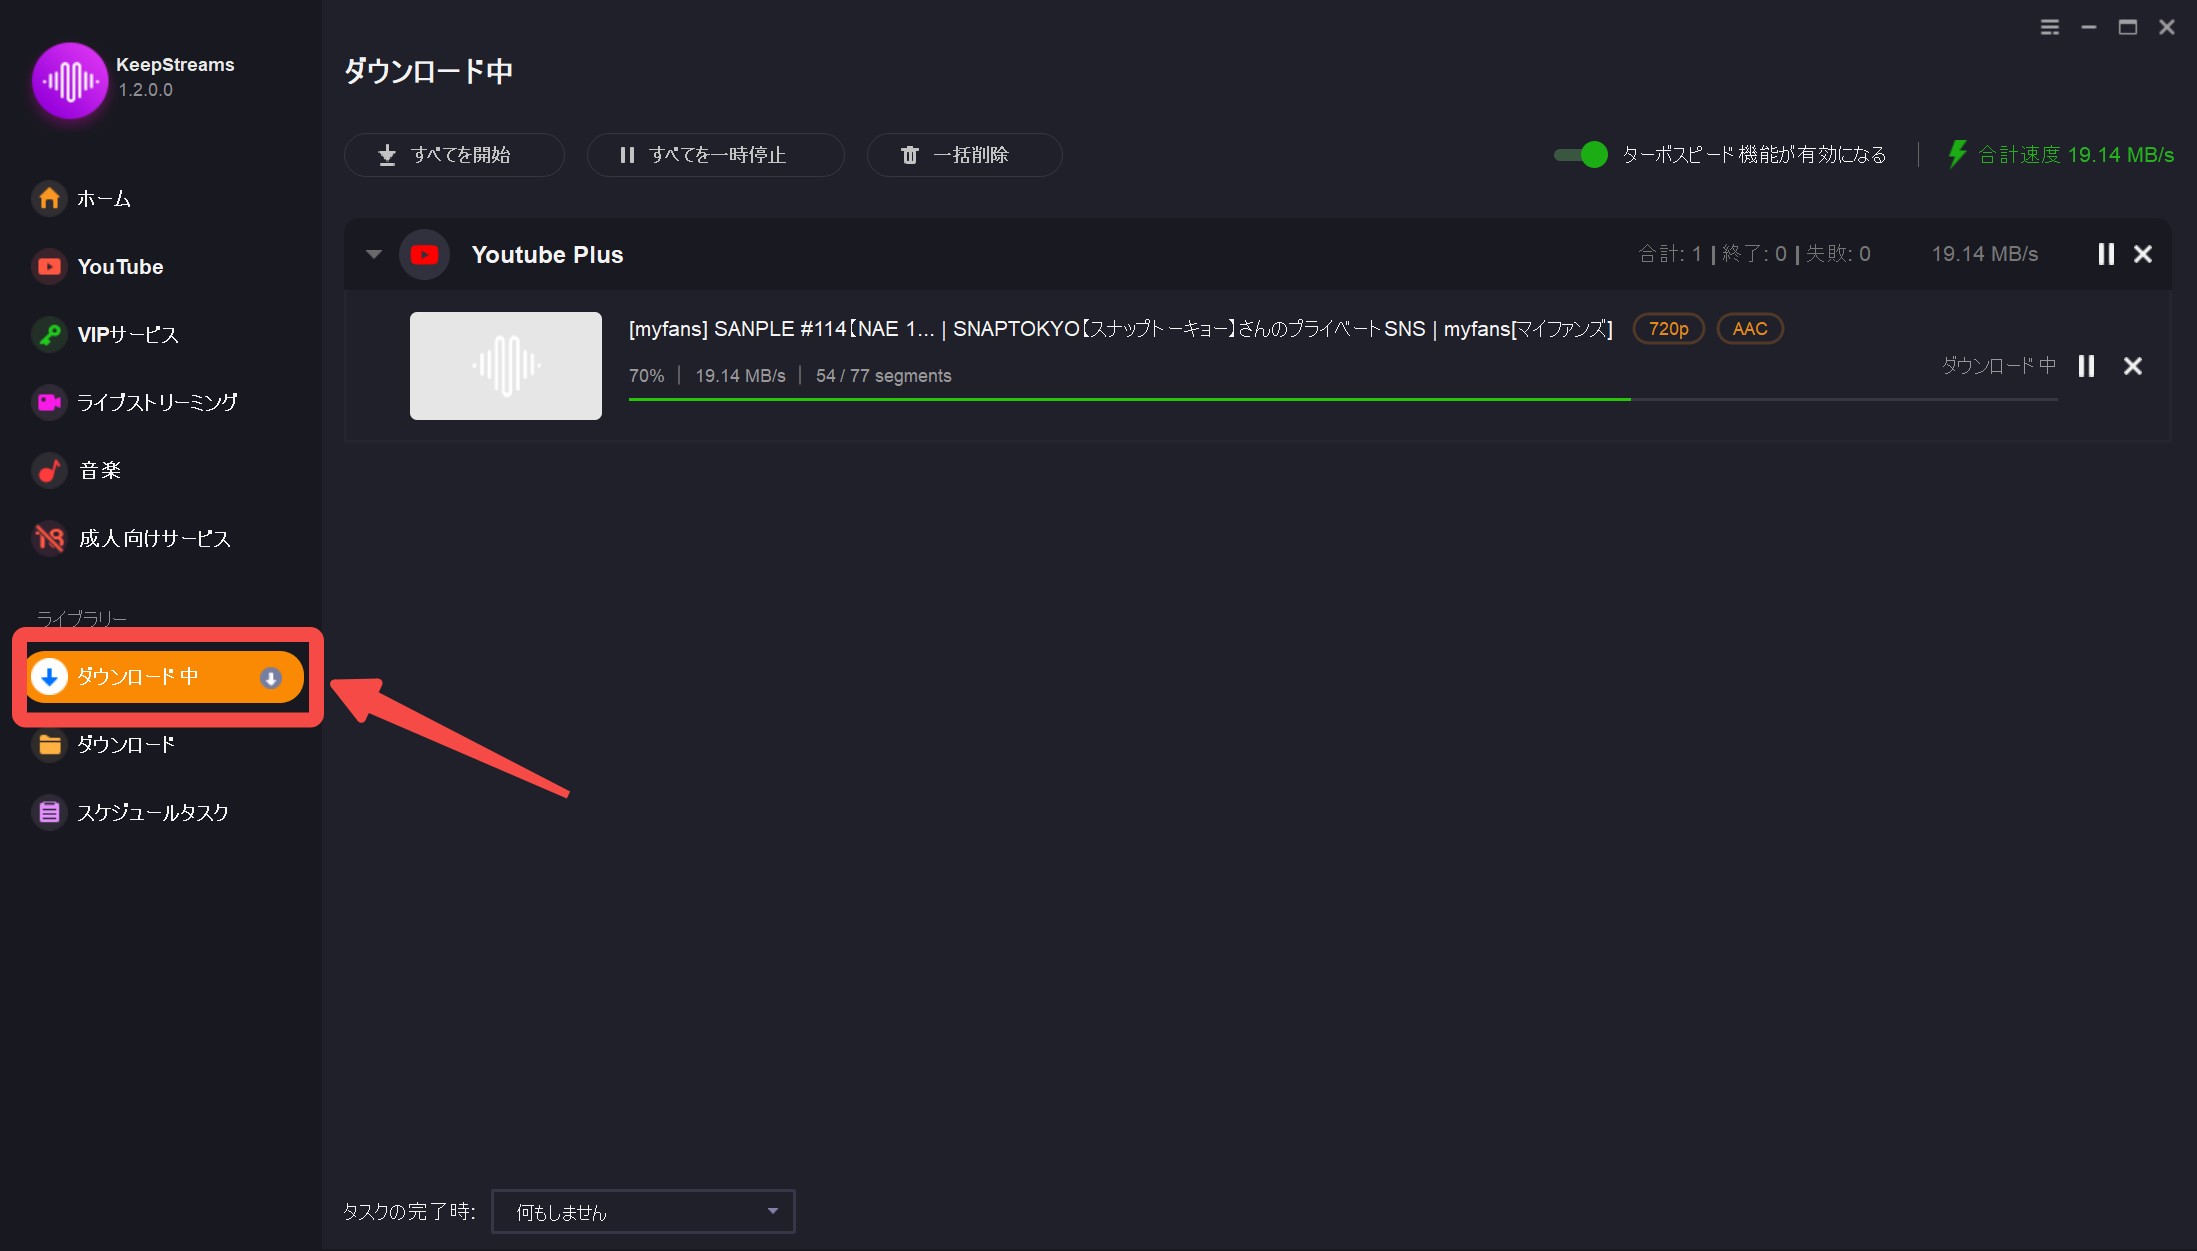Open 成人向けサービス in the sidebar
Viewport: 2197px width, 1251px height.
click(x=153, y=539)
